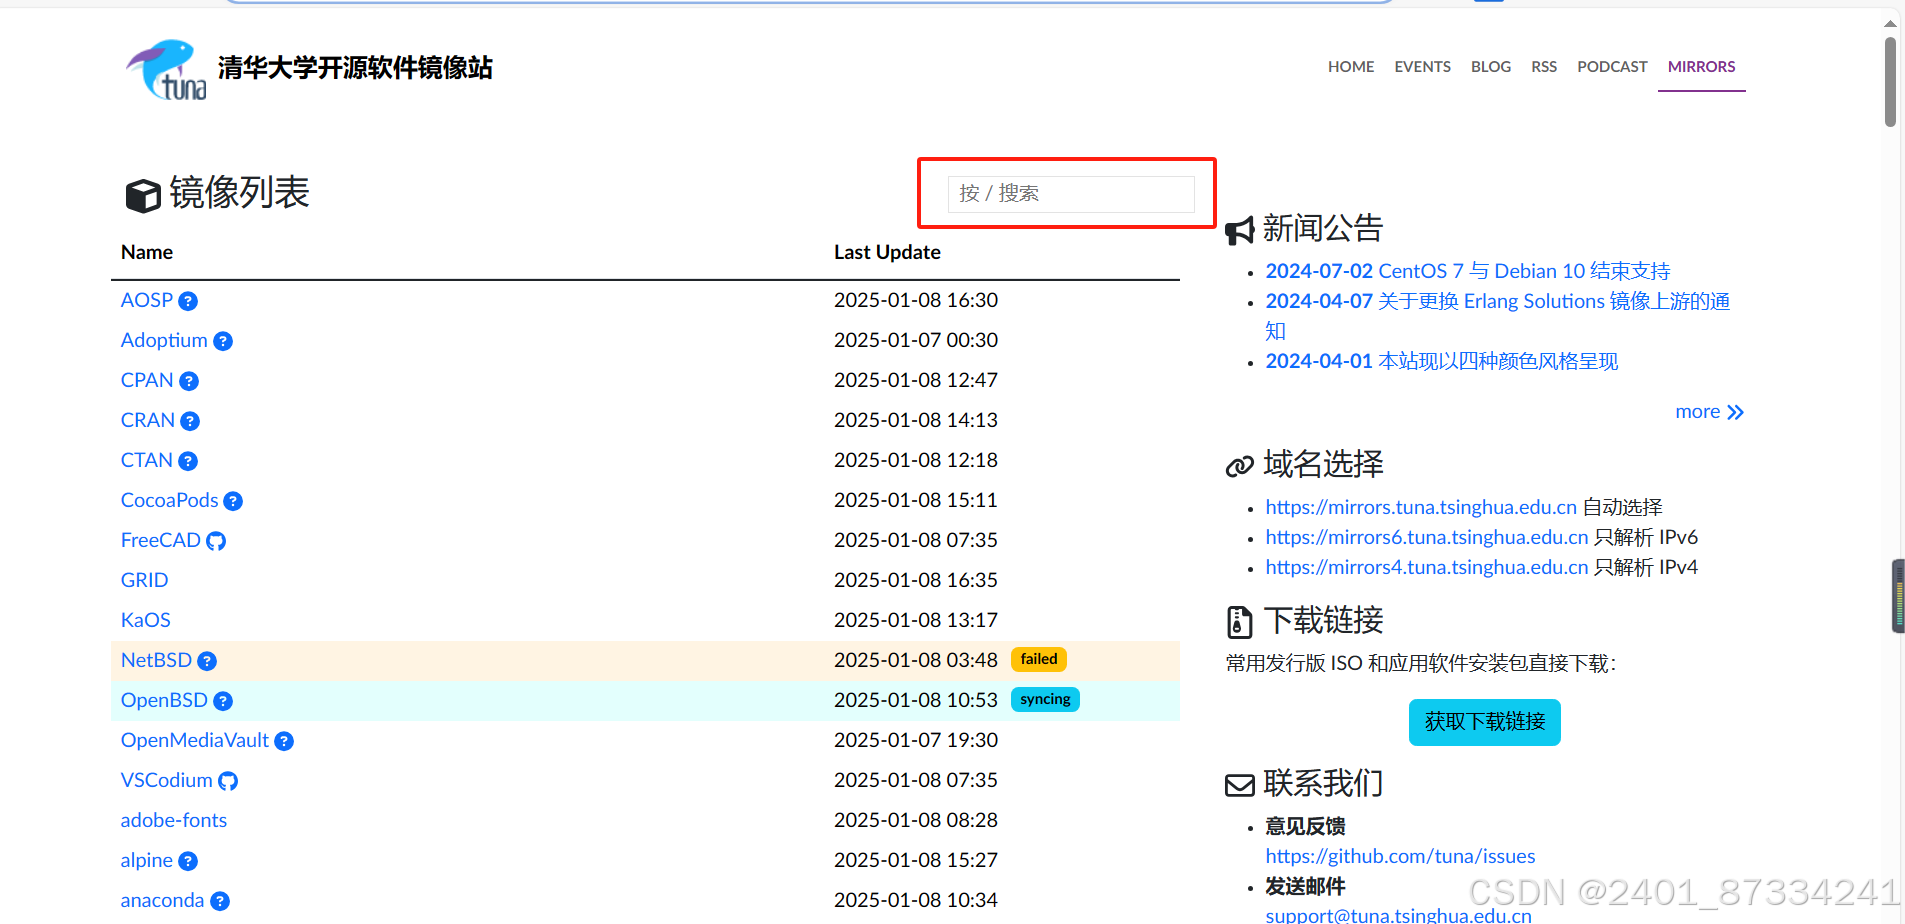Viewport: 1905px width, 924px height.
Task: Open help icon next to OpenBSD
Action: [223, 701]
